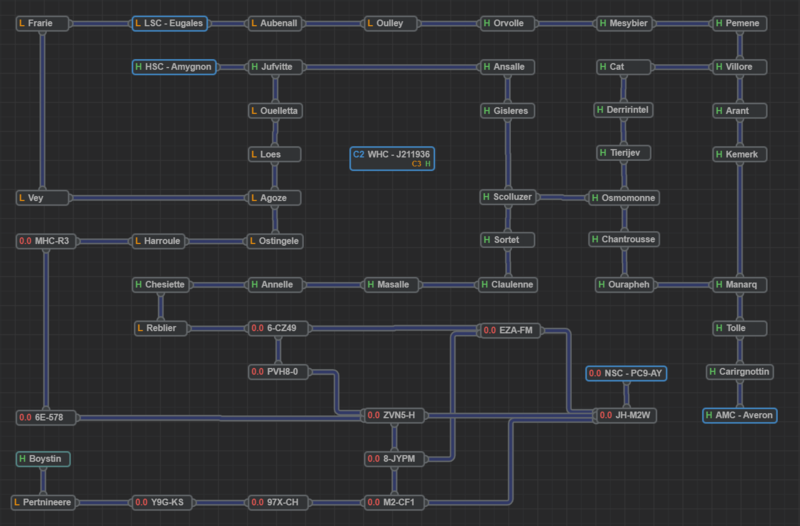Click the Boystin system node
Viewport: 800px width, 526px height.
point(43,459)
